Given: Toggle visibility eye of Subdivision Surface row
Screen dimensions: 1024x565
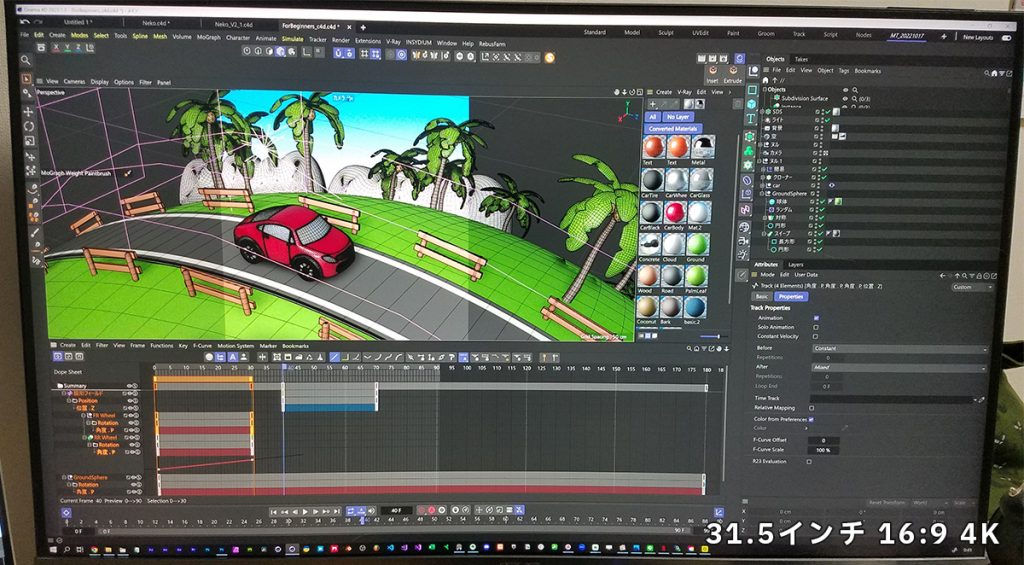Looking at the screenshot, I should pyautogui.click(x=846, y=99).
